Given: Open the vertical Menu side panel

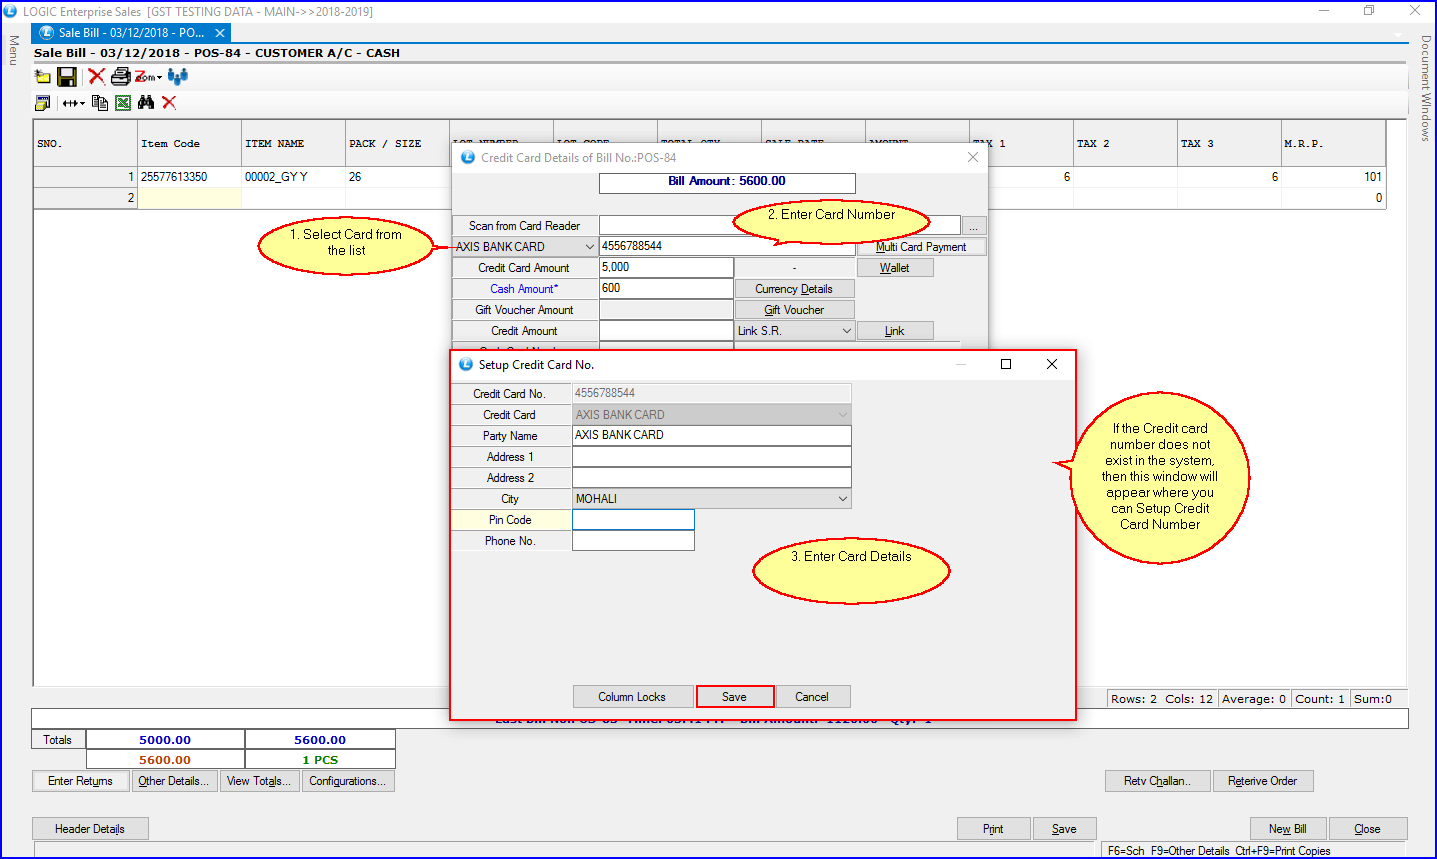Looking at the screenshot, I should (x=14, y=50).
